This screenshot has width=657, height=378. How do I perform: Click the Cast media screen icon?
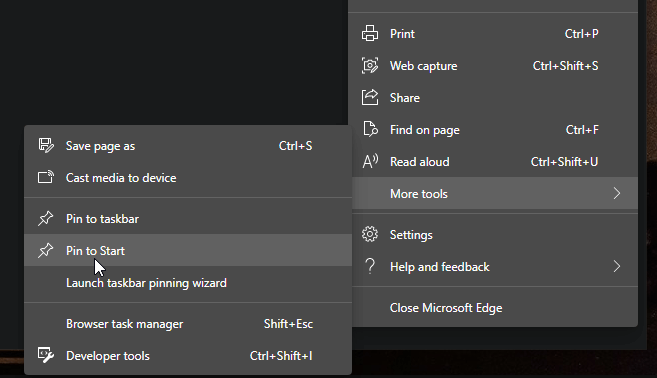(x=46, y=178)
